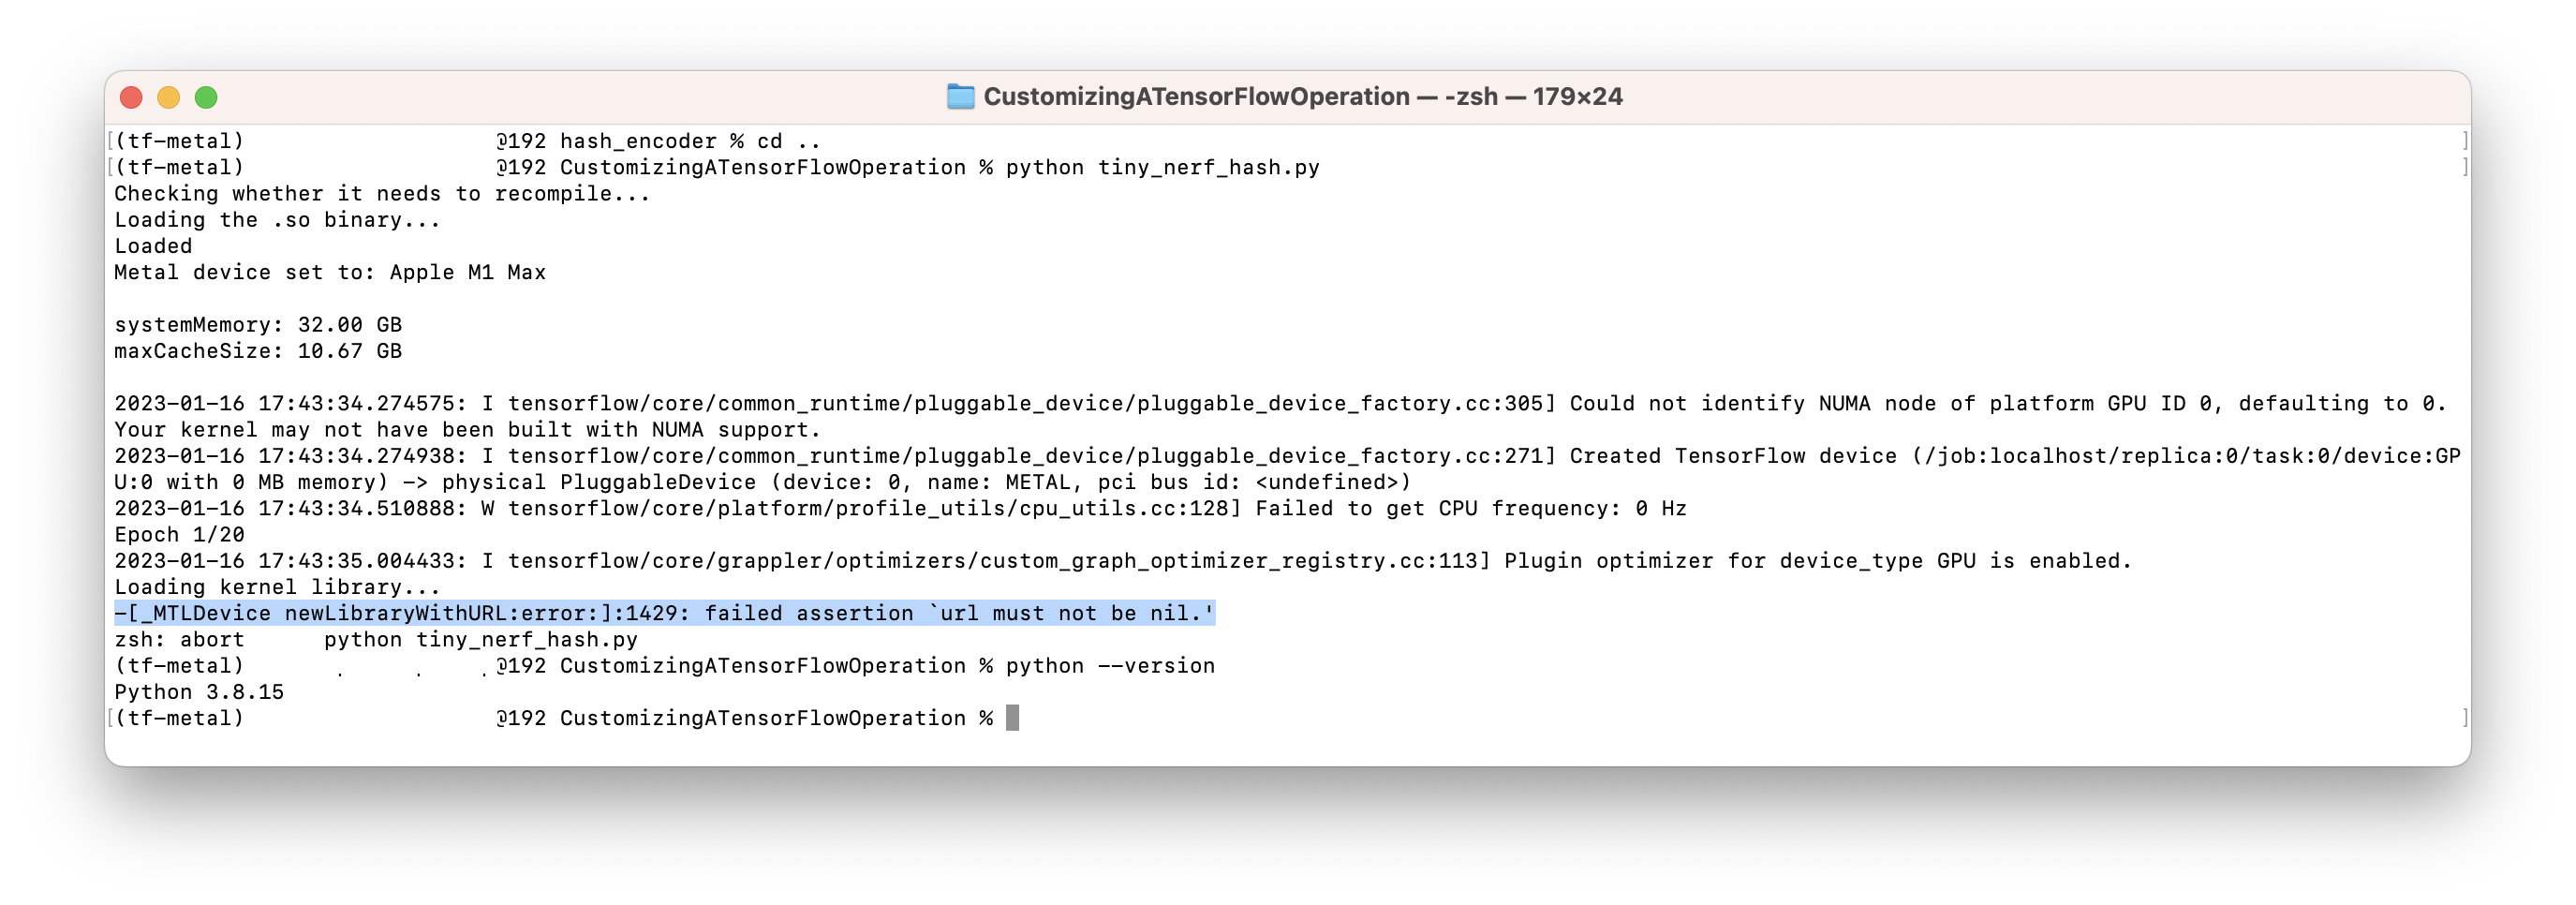Click the "Loading the .so binary..." line
This screenshot has width=2576, height=905.
[x=277, y=220]
